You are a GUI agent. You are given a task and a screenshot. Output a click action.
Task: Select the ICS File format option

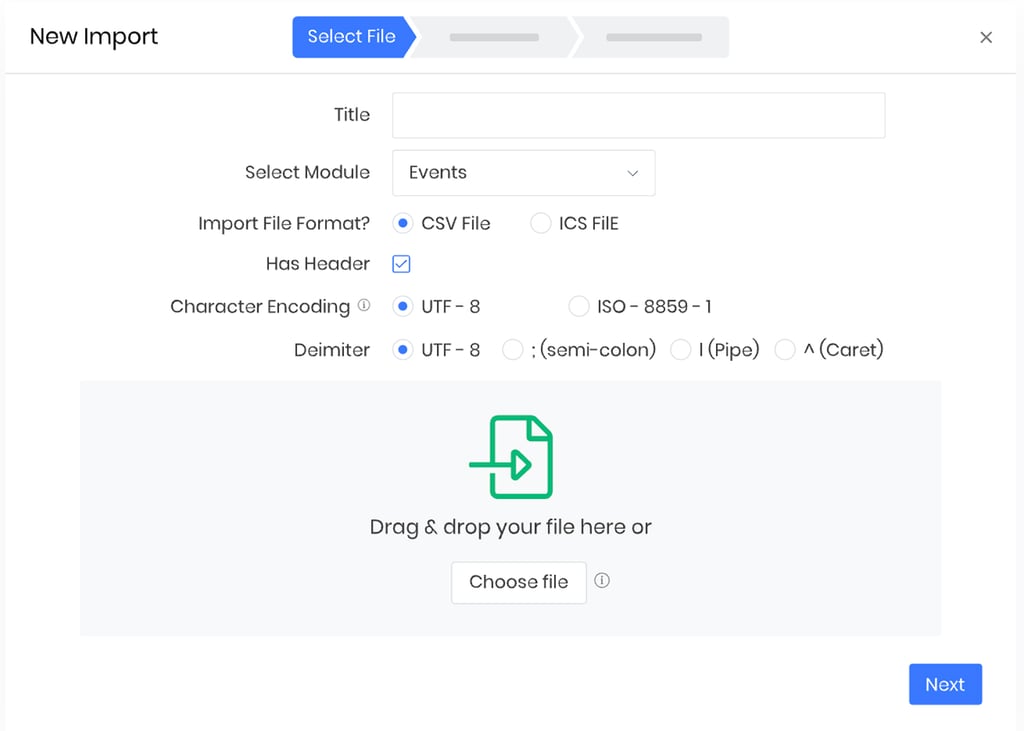(x=540, y=223)
